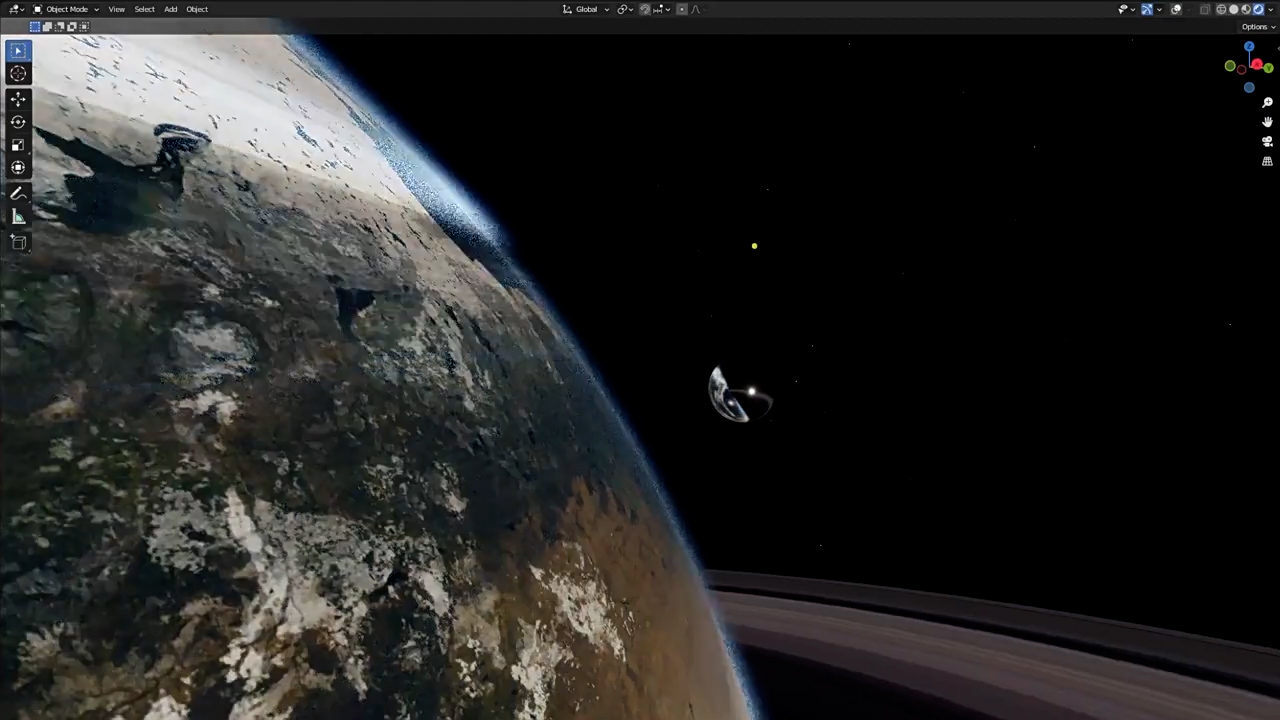Open the Add menu

(170, 9)
